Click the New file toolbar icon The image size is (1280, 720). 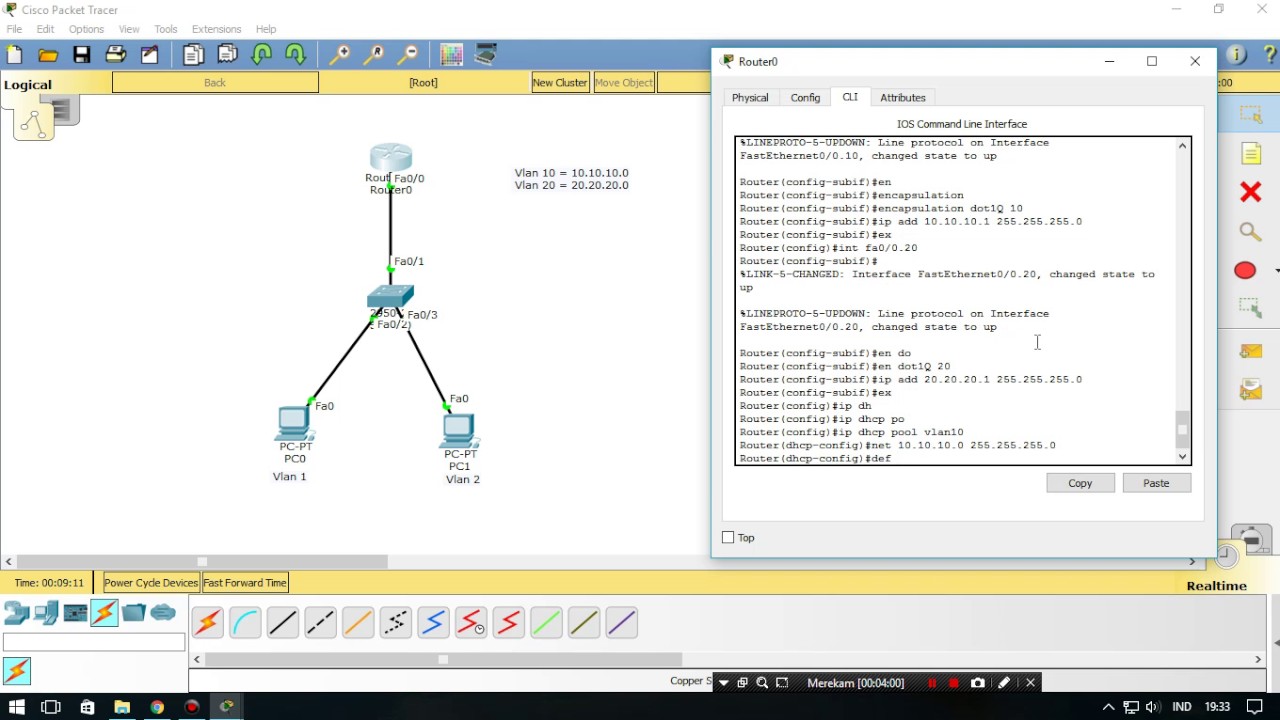coord(14,55)
